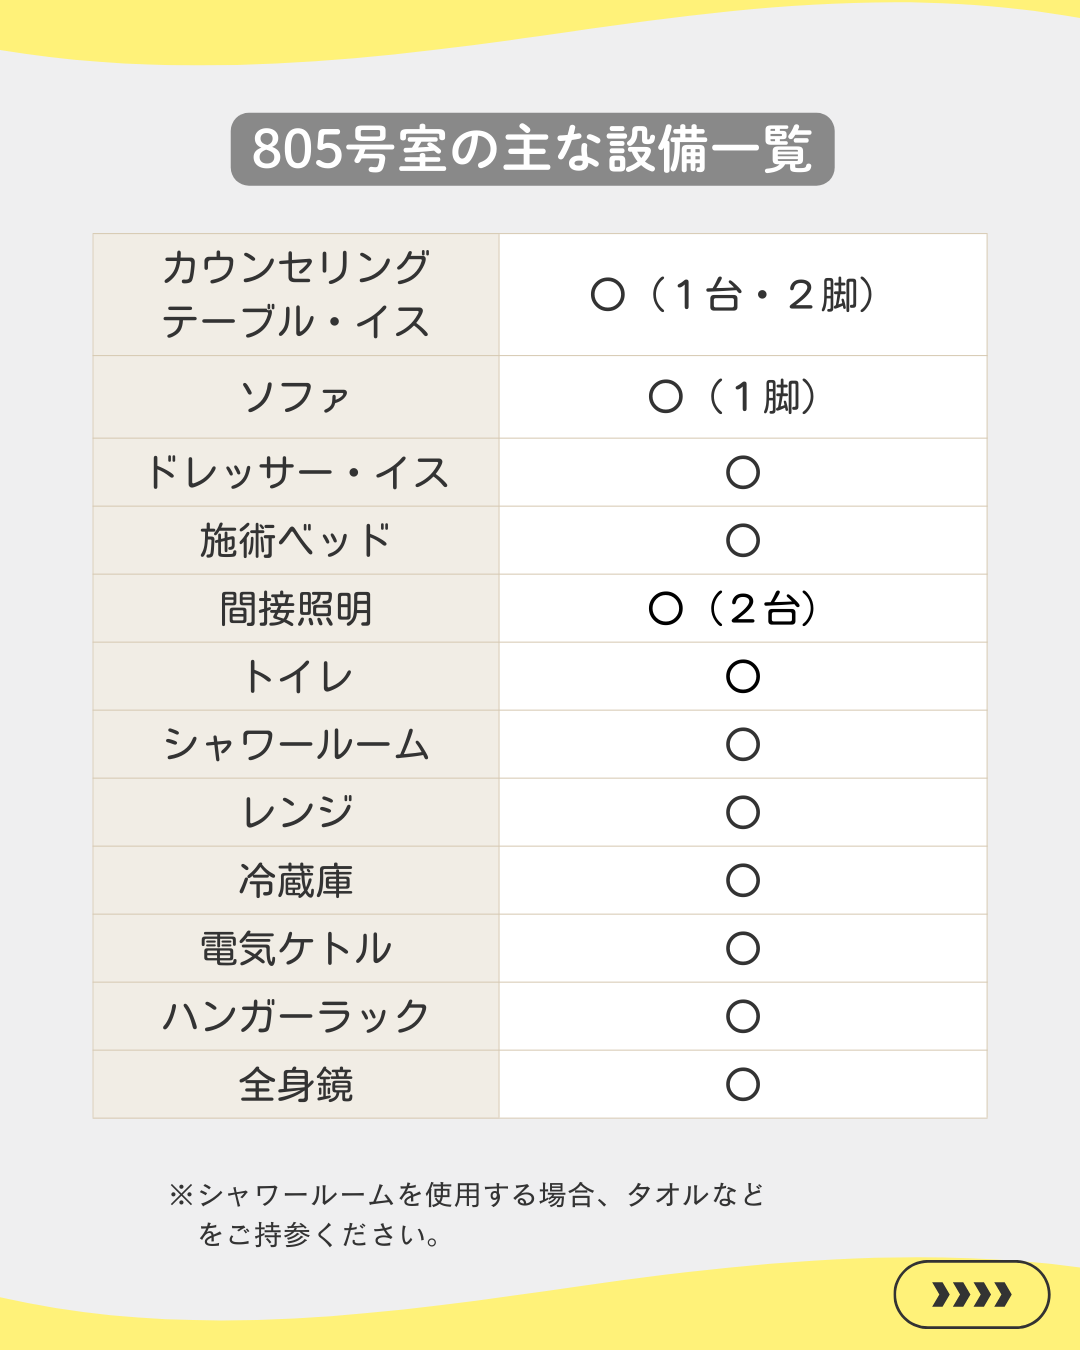1080x1350 pixels.
Task: Select the circle next to 冷蔵庫
Action: tap(743, 881)
